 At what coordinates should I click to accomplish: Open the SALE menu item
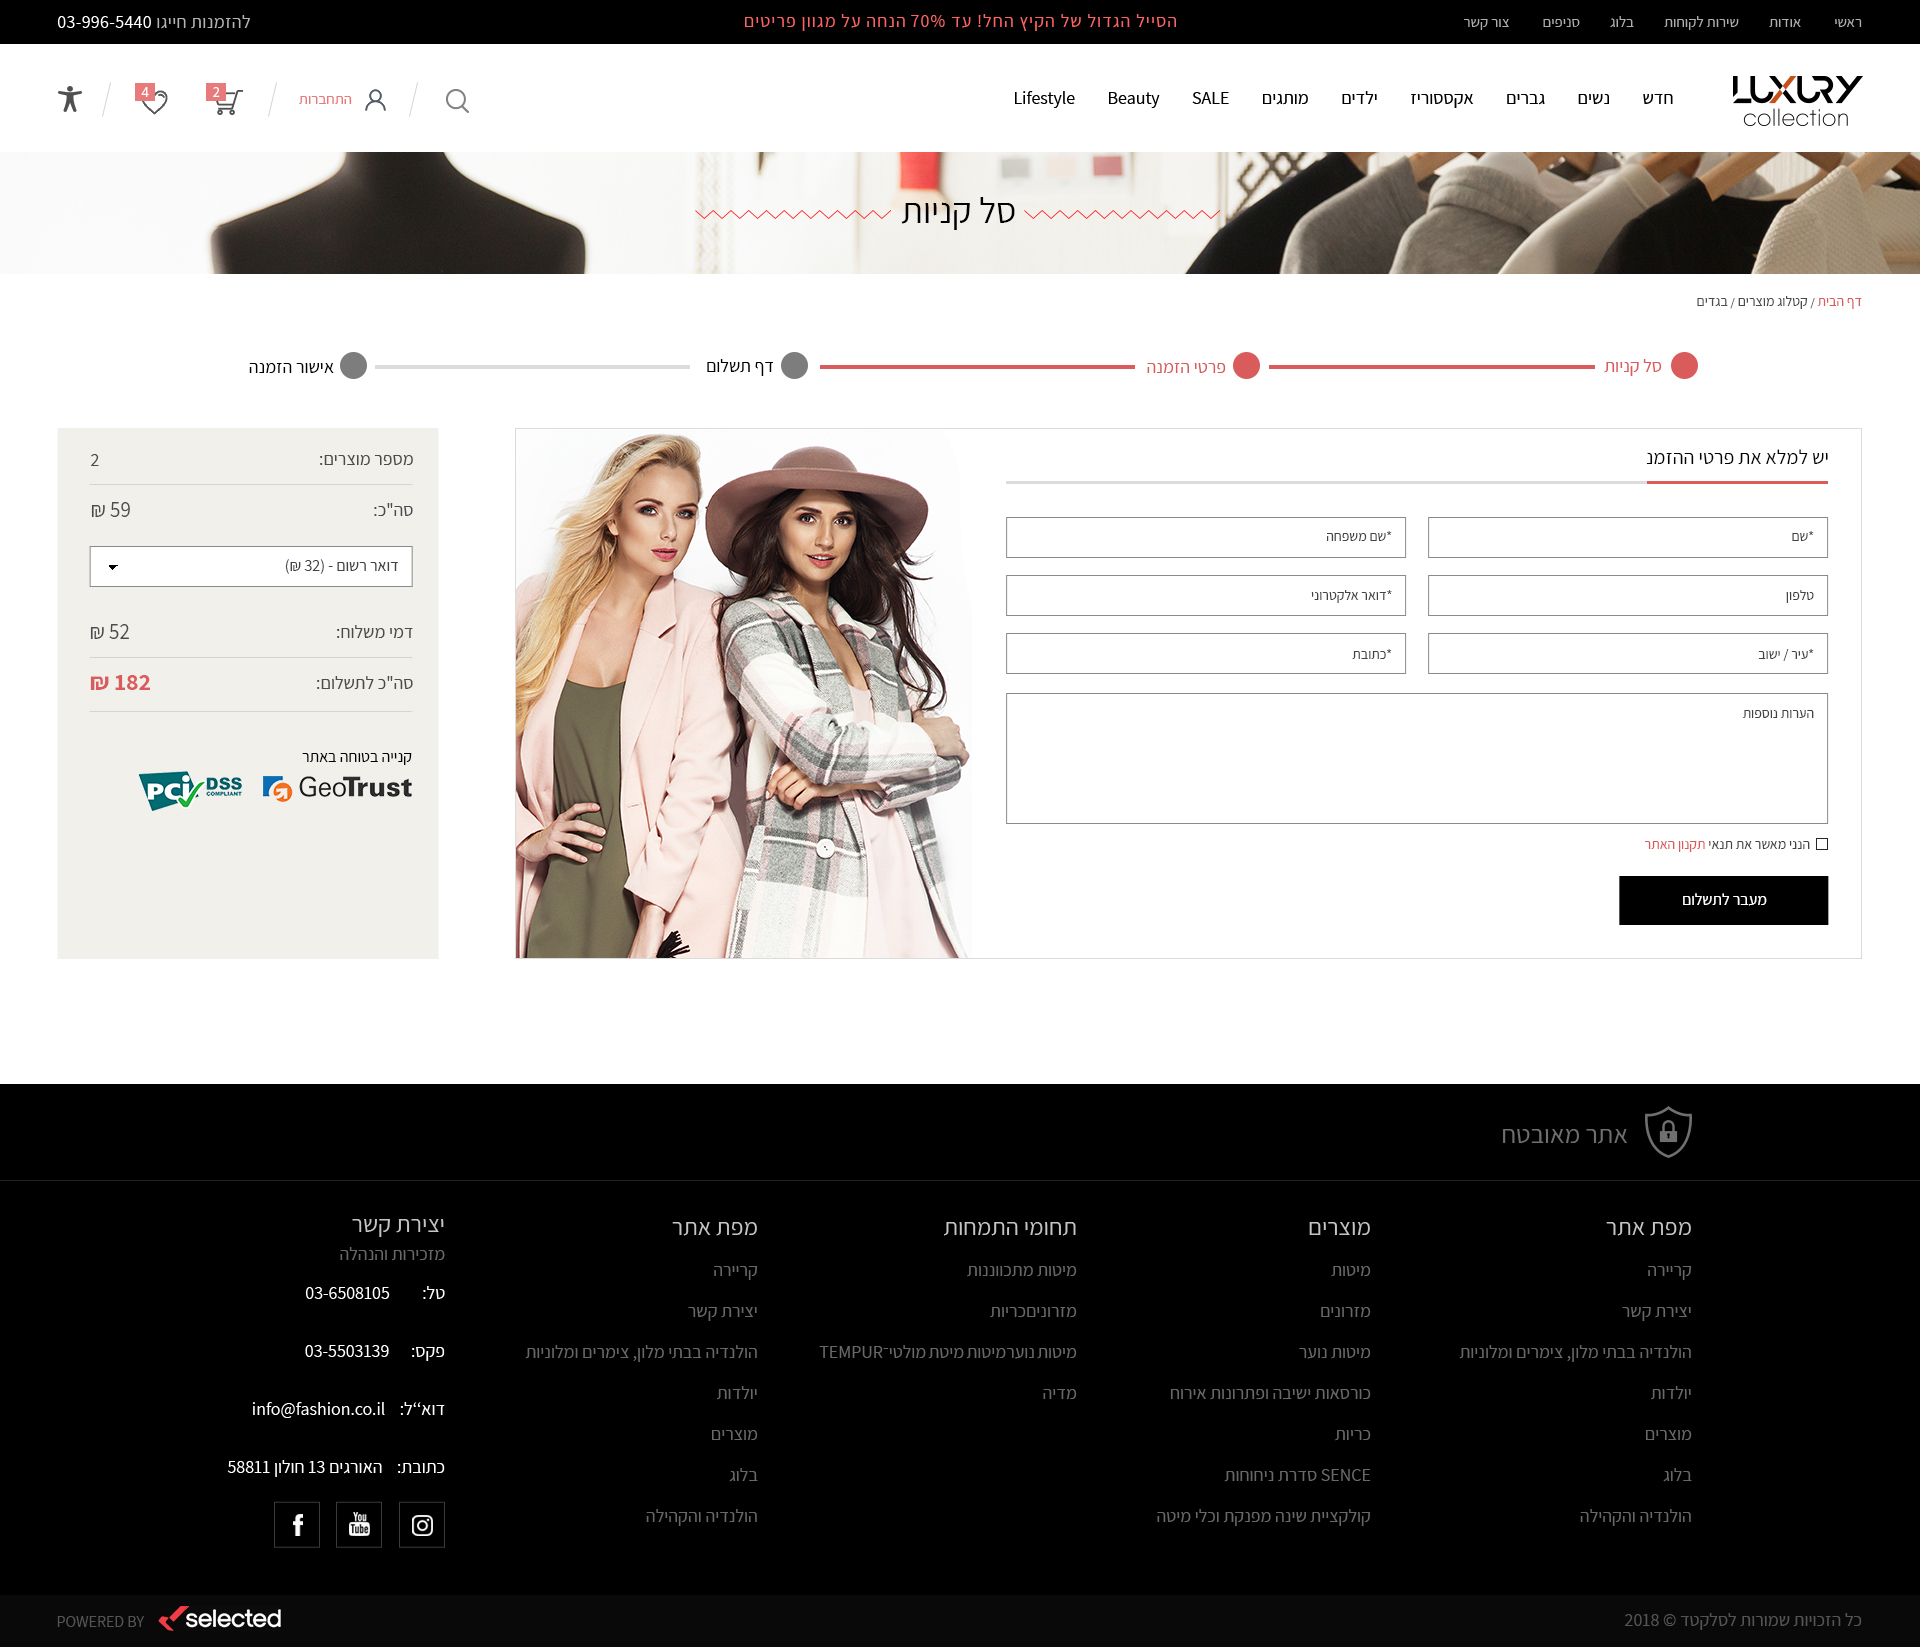pos(1210,98)
